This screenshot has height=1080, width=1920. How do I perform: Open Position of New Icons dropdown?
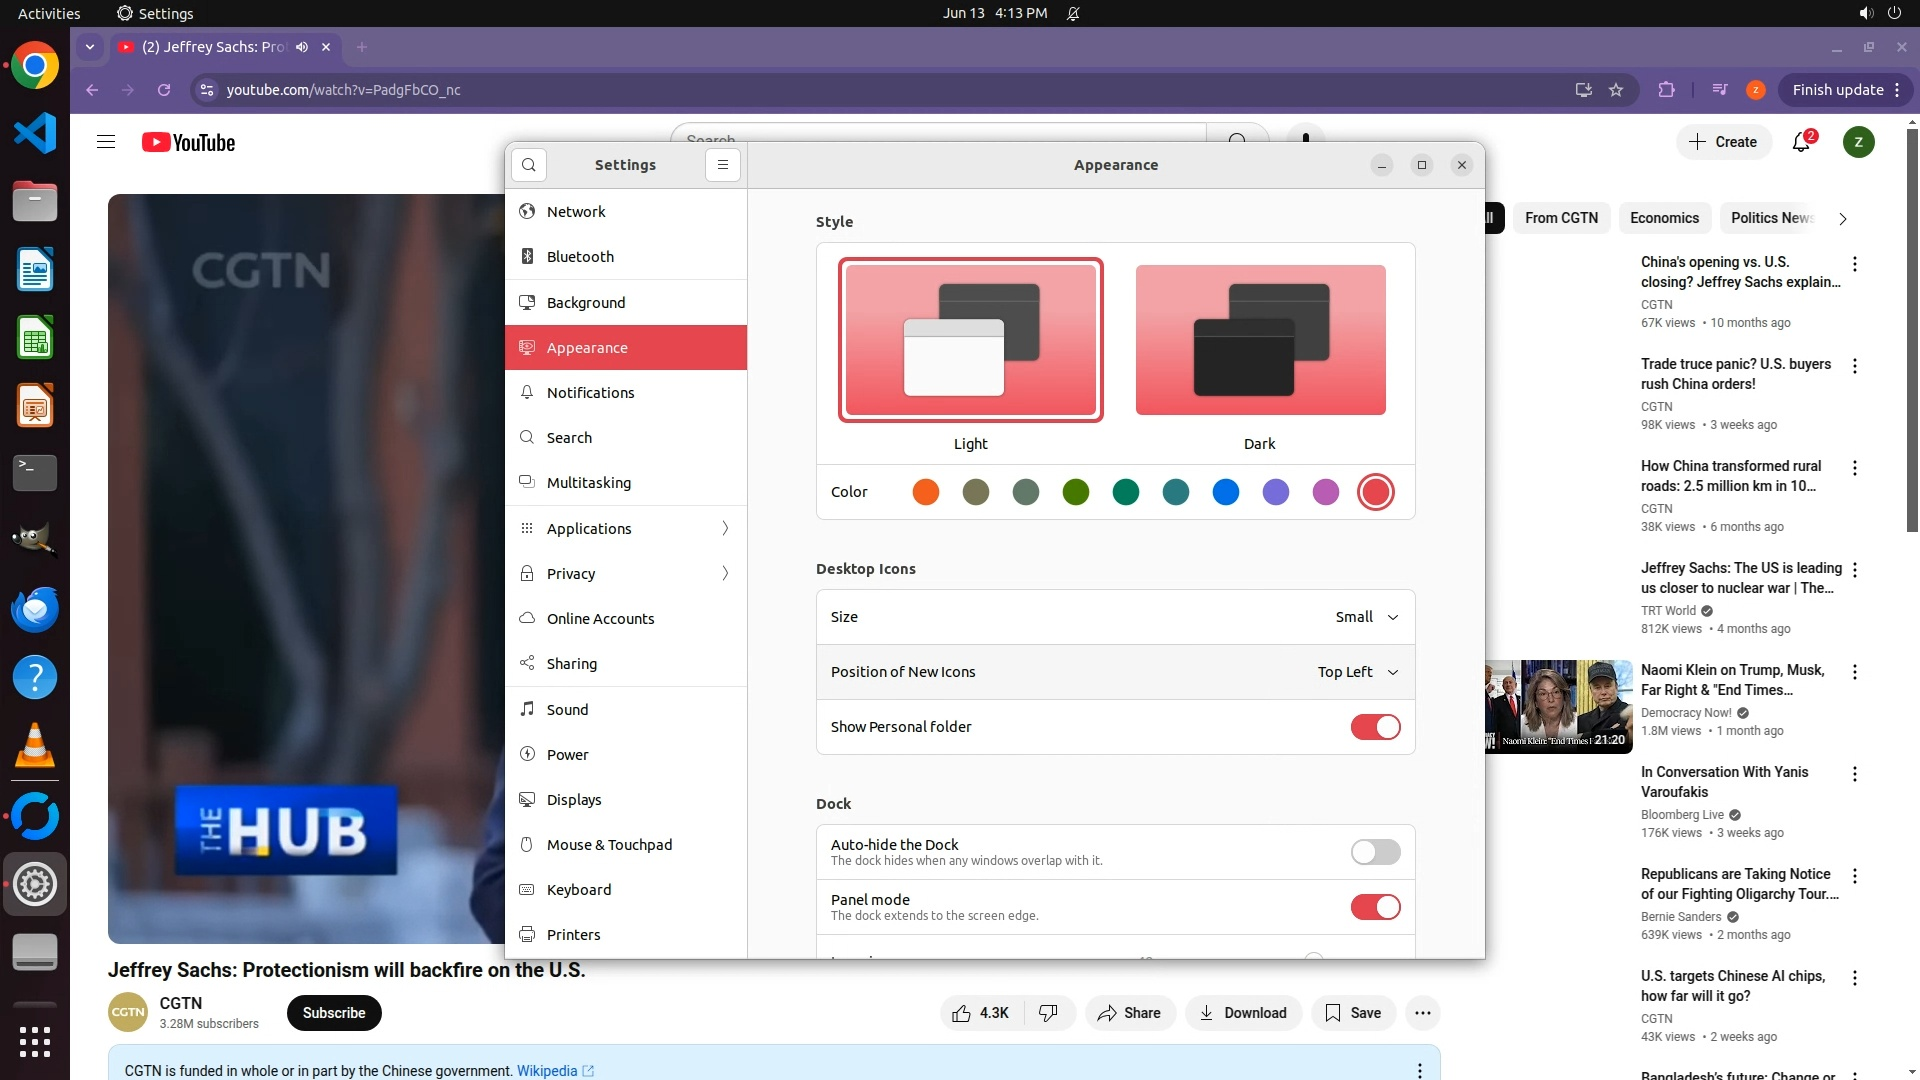pos(1357,672)
